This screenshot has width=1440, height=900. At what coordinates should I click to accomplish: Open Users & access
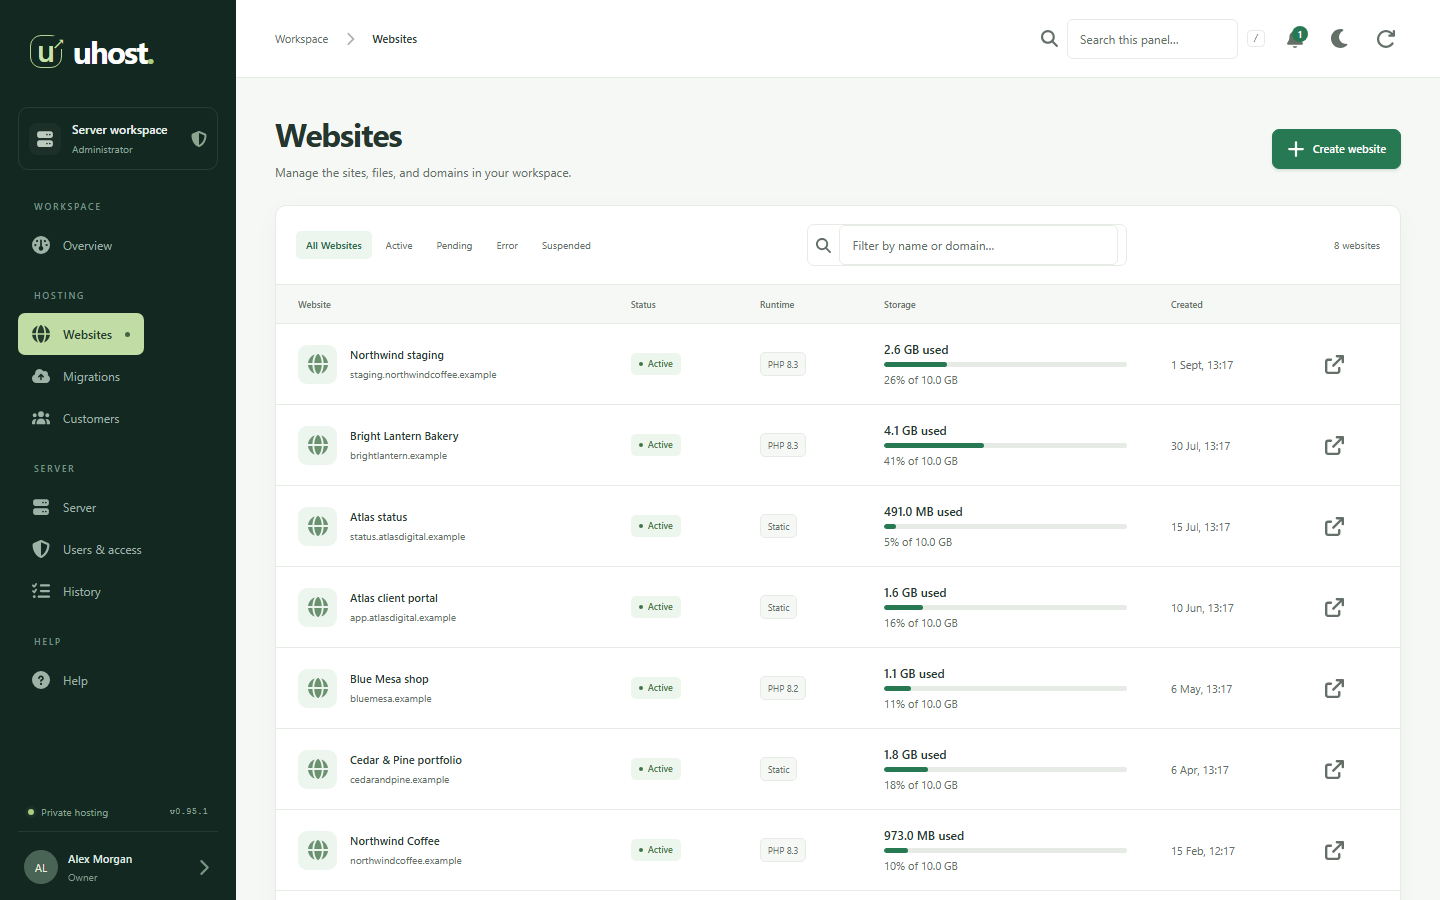[x=87, y=550]
